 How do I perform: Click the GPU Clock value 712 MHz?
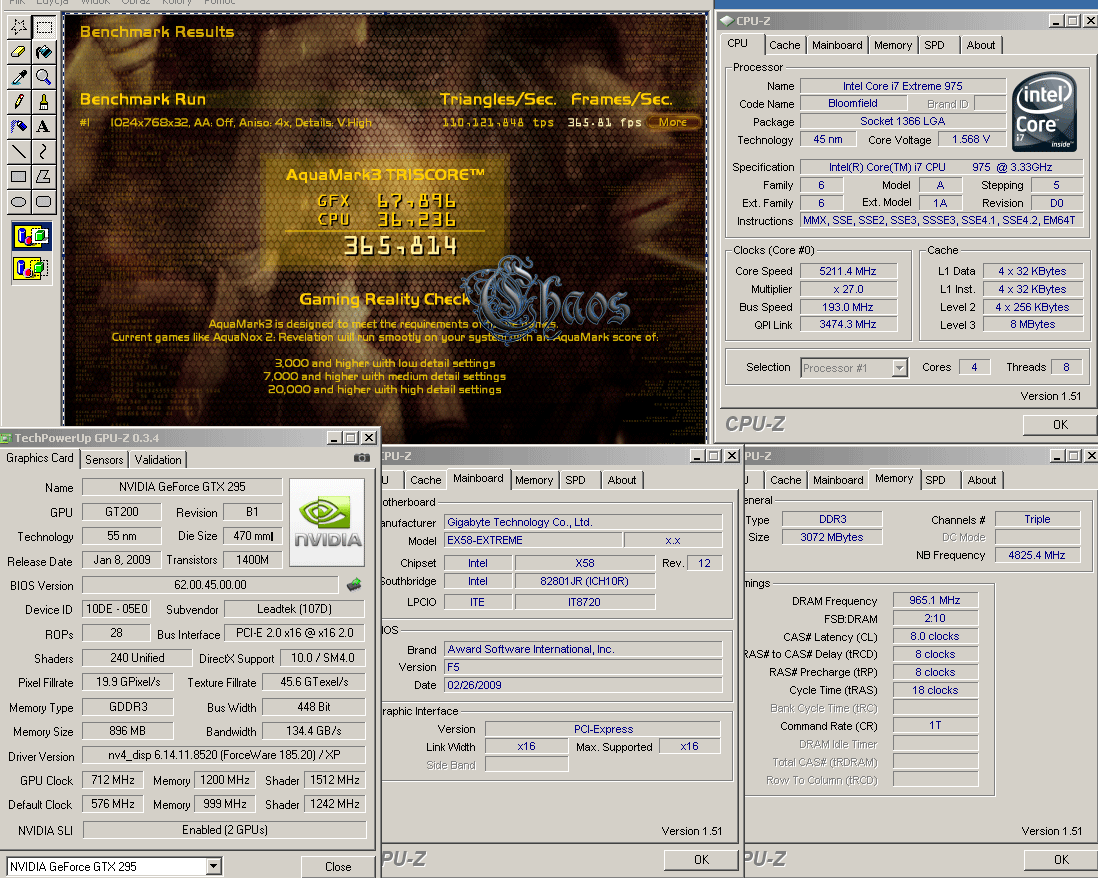coord(113,780)
